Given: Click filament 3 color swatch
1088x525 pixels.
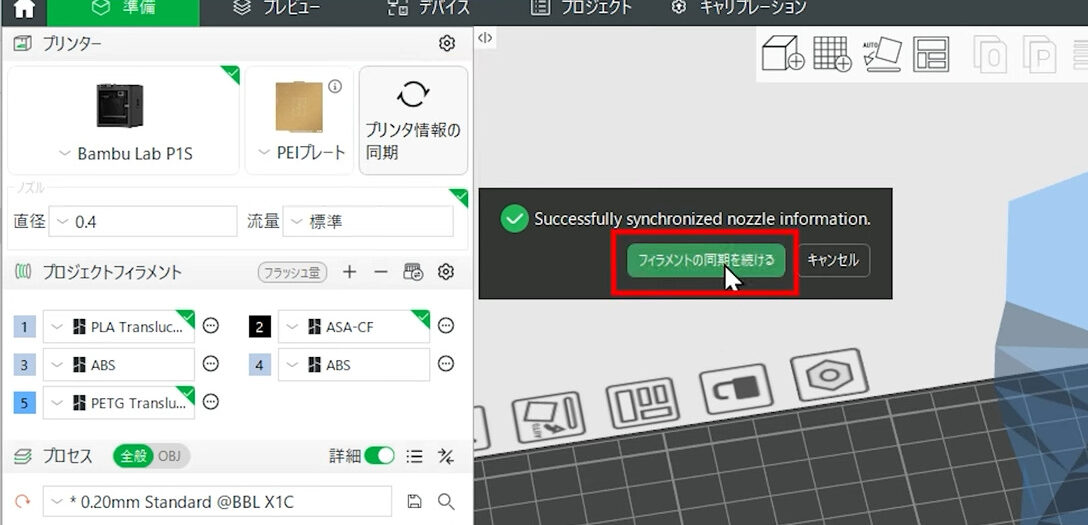Looking at the screenshot, I should (x=24, y=365).
